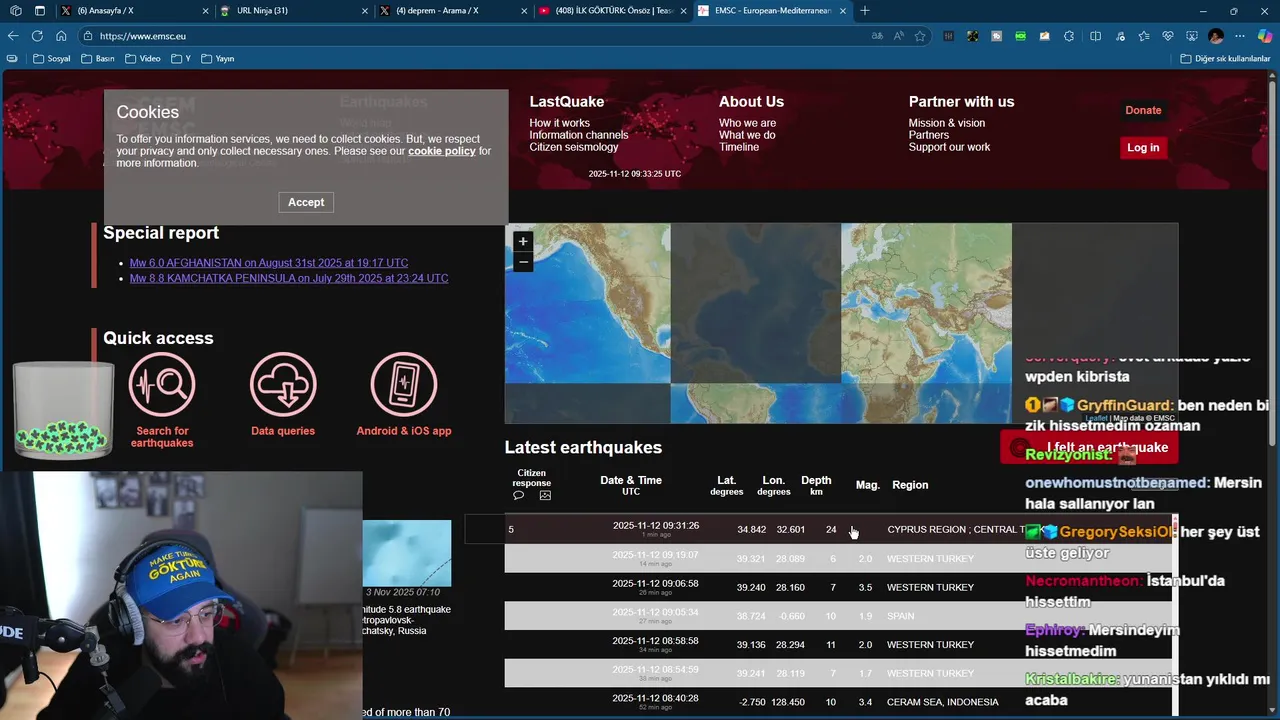Click the How it works link
The height and width of the screenshot is (720, 1280).
(559, 123)
